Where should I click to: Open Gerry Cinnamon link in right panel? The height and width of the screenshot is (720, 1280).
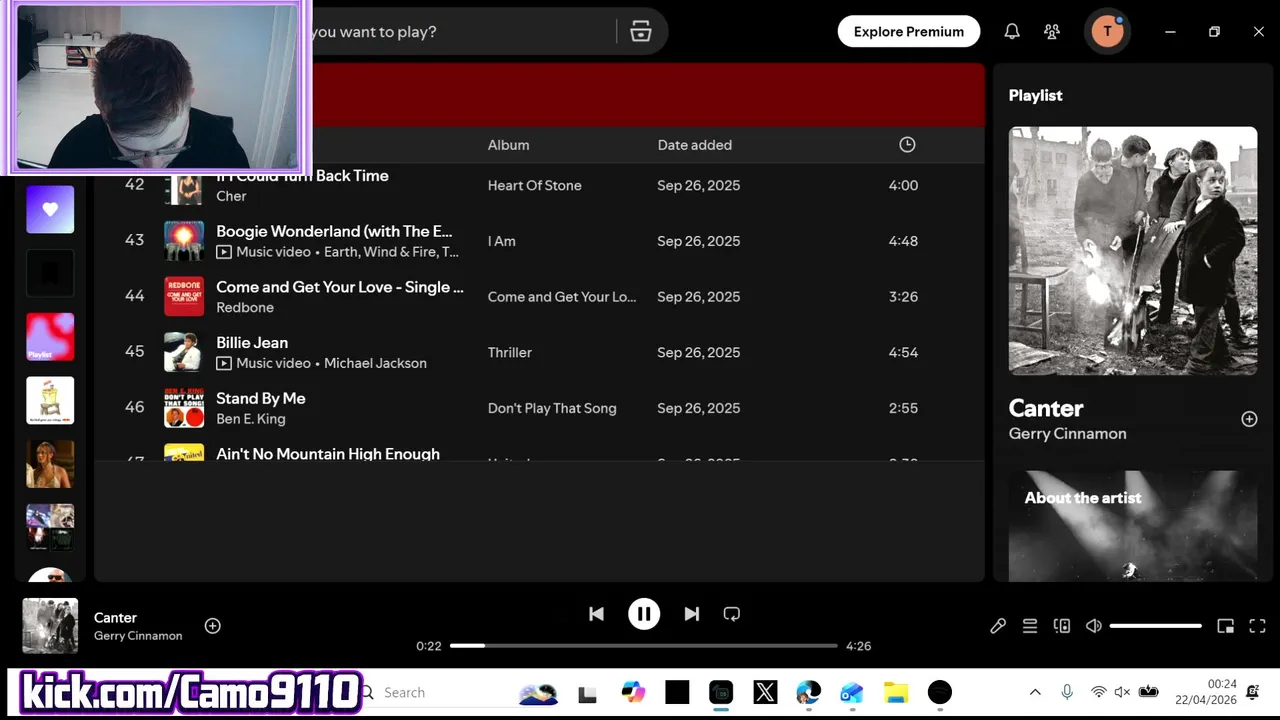point(1067,434)
